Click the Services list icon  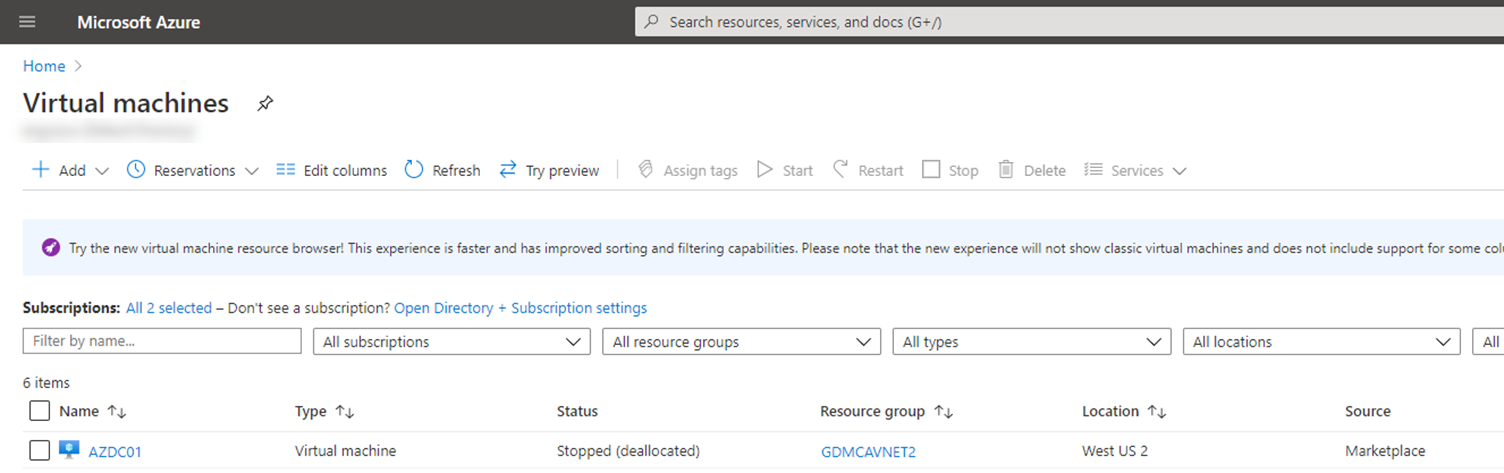pos(1094,170)
